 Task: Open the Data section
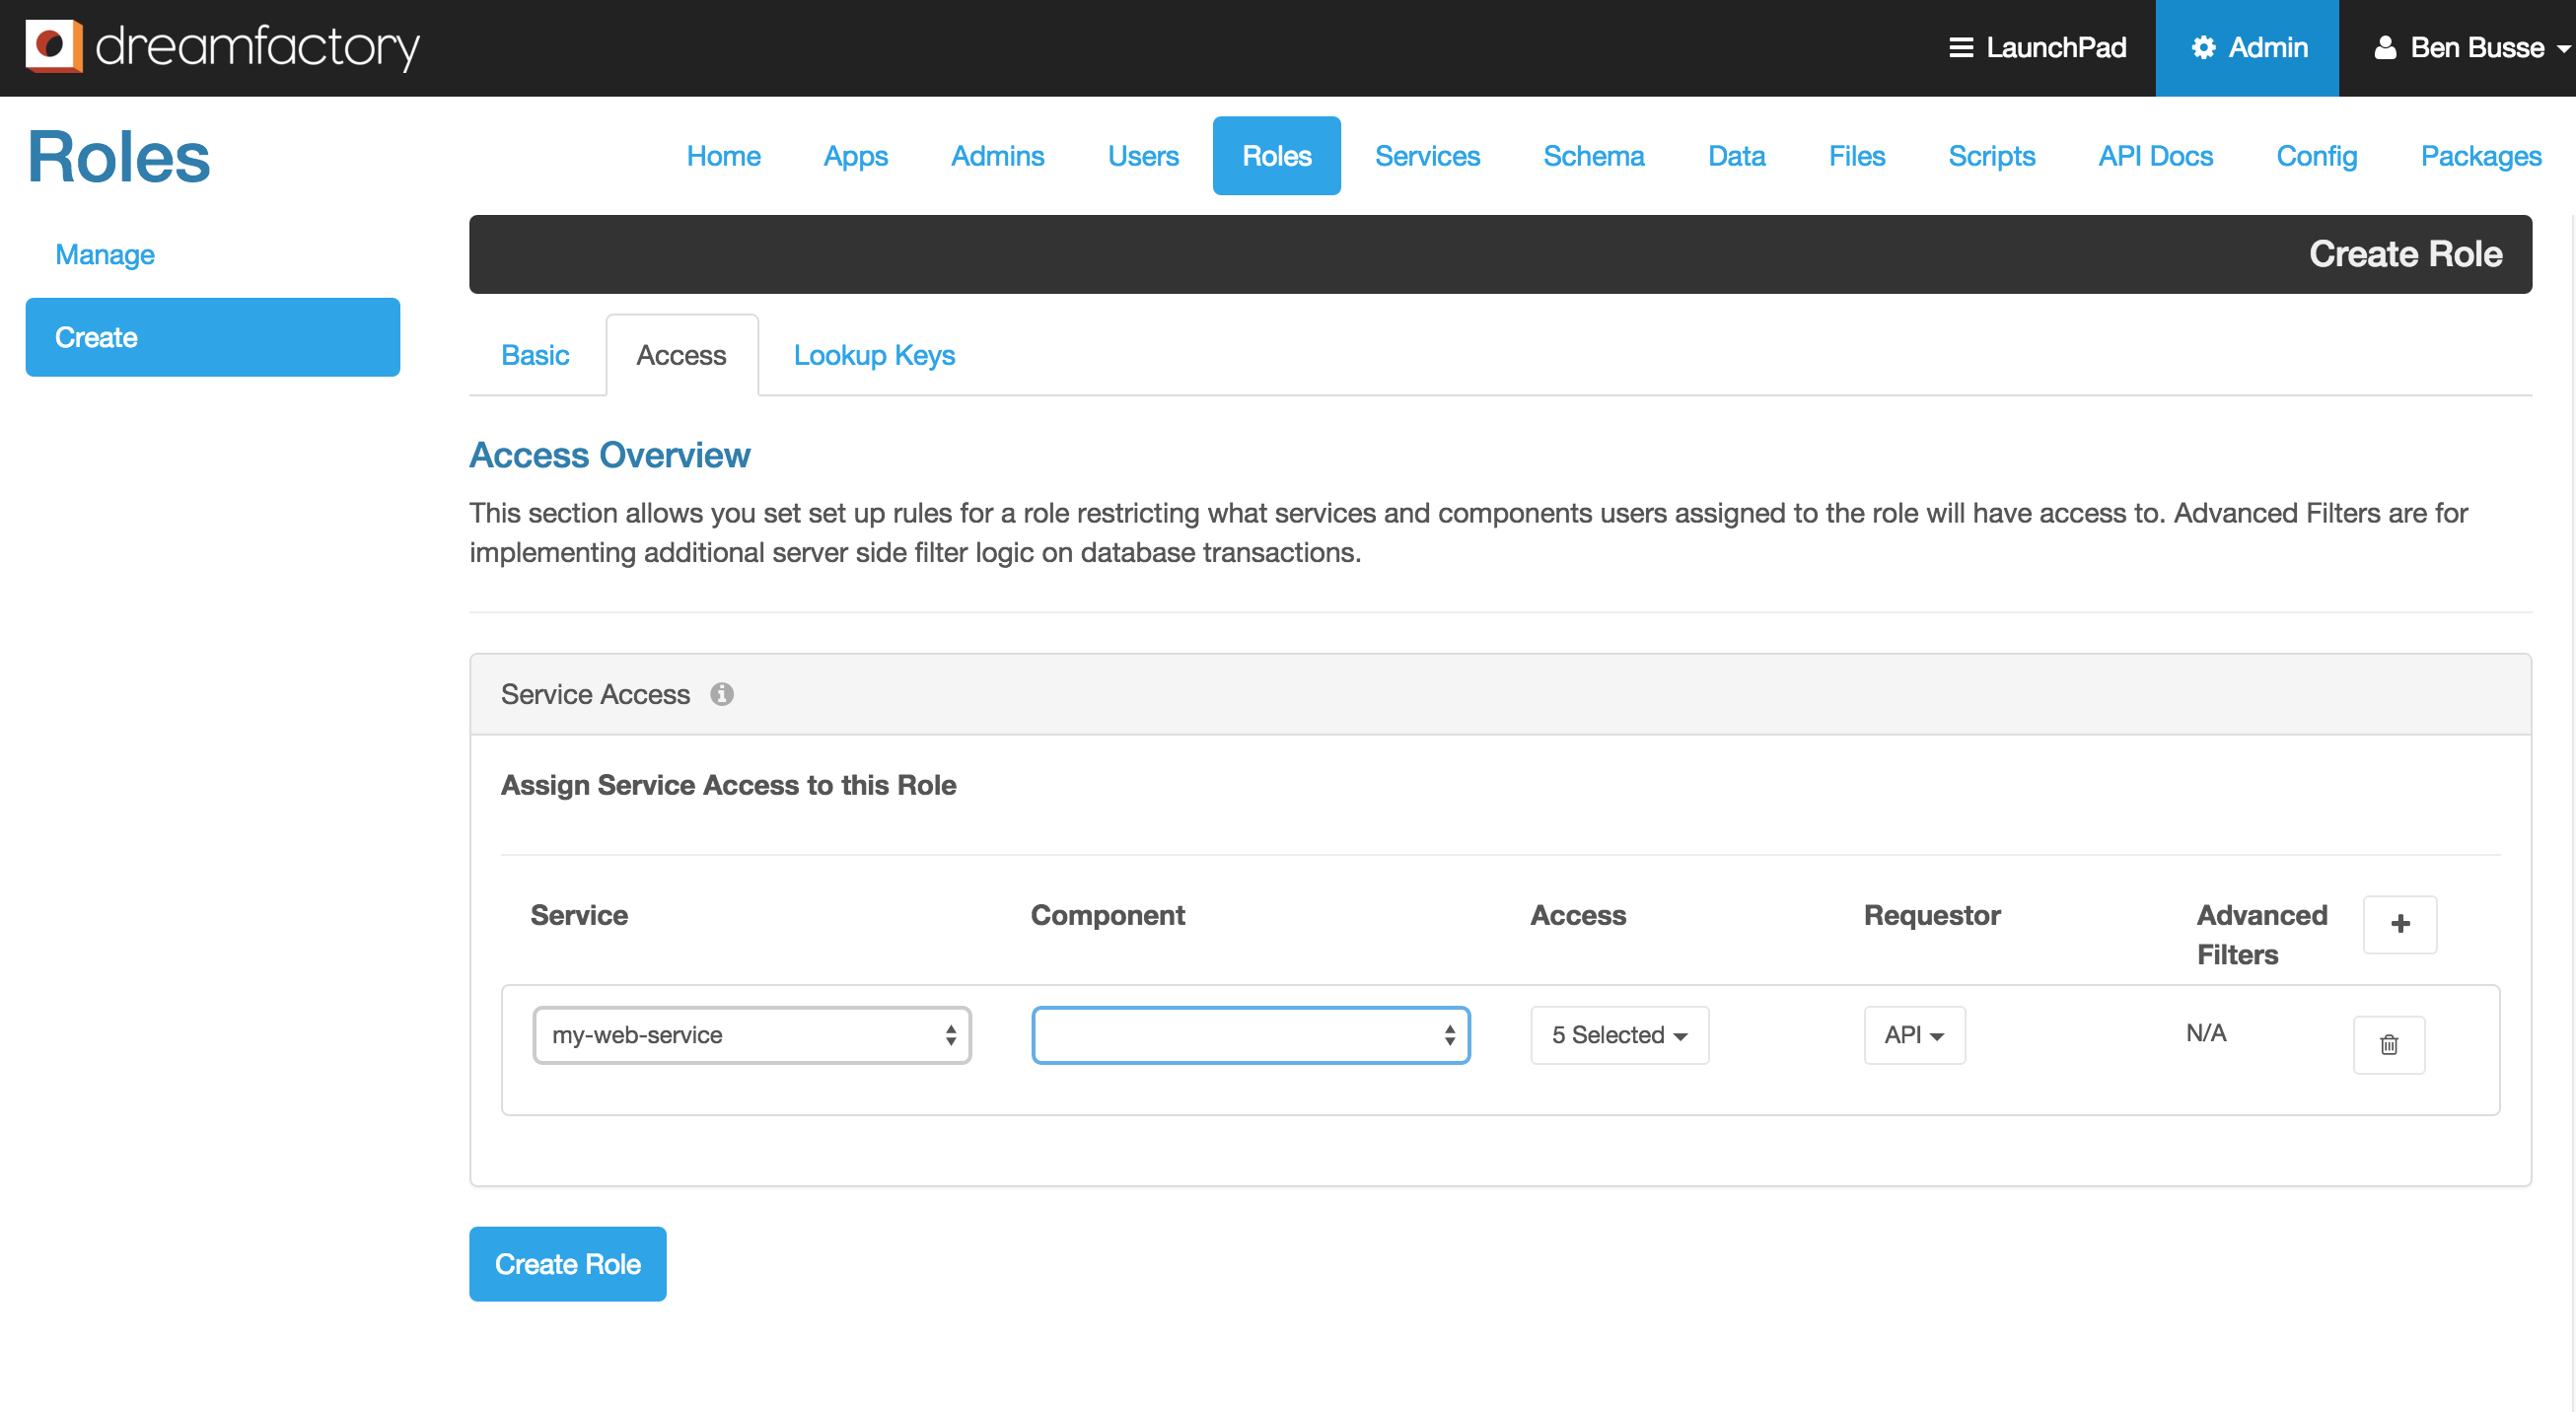pyautogui.click(x=1737, y=156)
